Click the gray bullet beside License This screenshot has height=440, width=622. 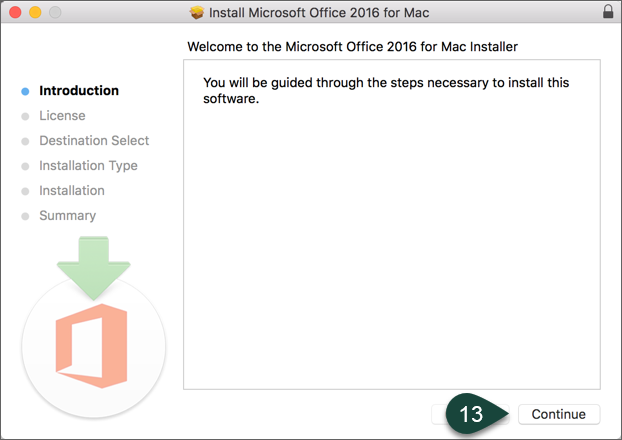point(25,116)
